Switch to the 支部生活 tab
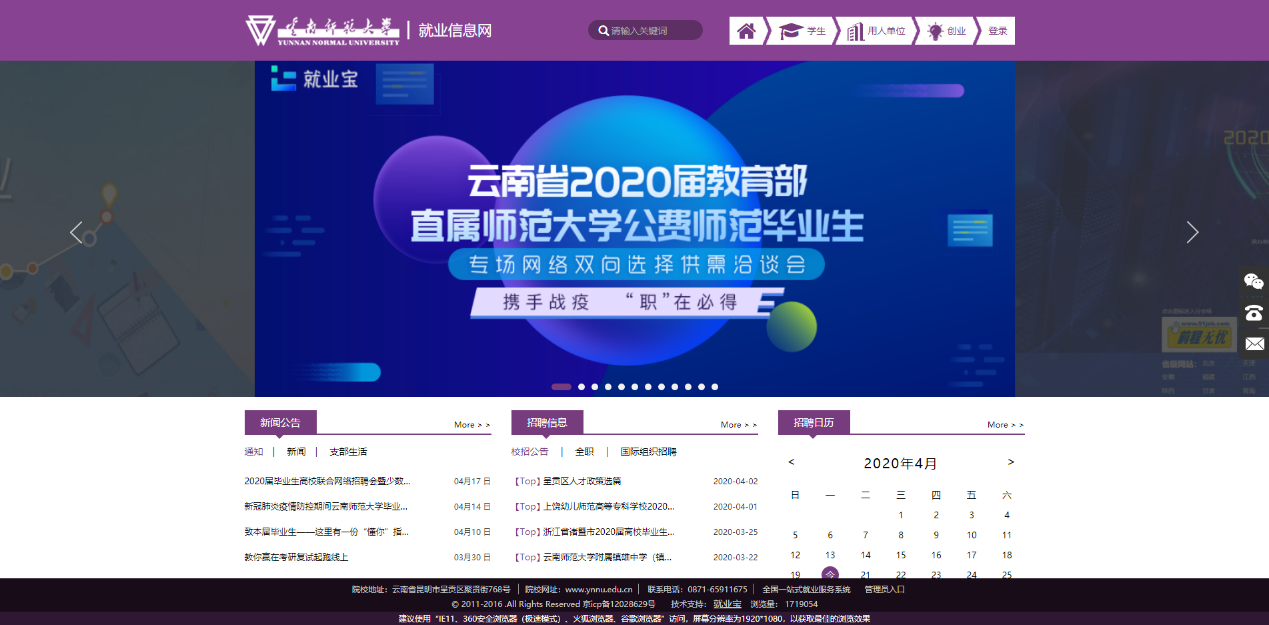Image resolution: width=1269 pixels, height=625 pixels. pyautogui.click(x=348, y=452)
